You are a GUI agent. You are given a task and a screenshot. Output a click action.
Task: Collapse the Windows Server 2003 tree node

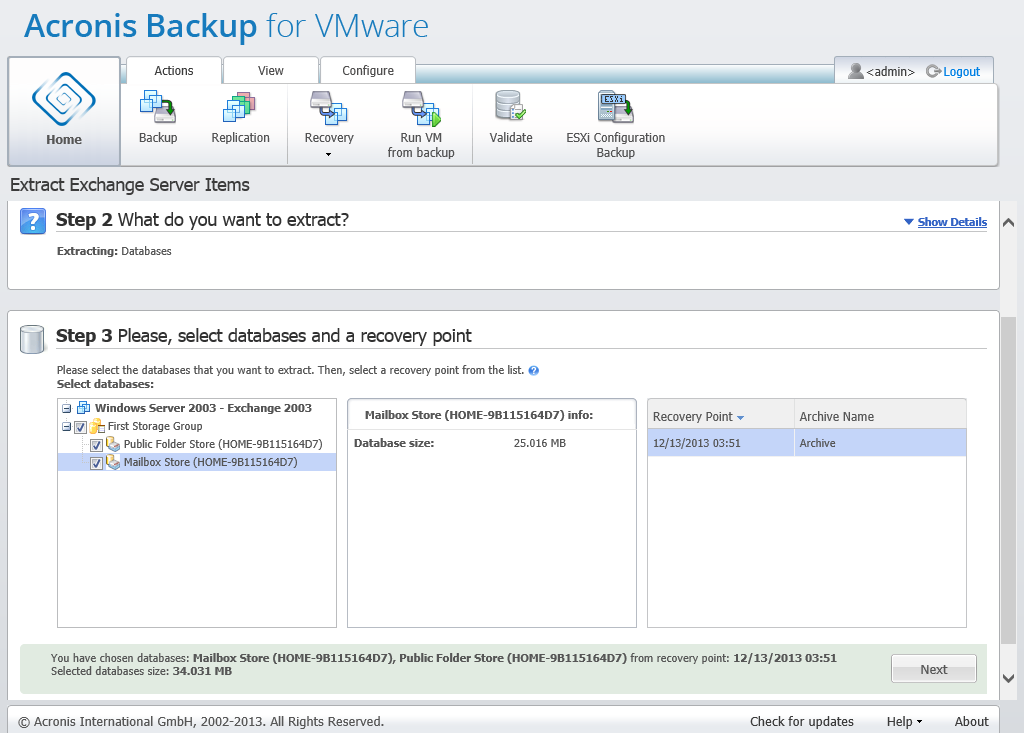click(66, 408)
